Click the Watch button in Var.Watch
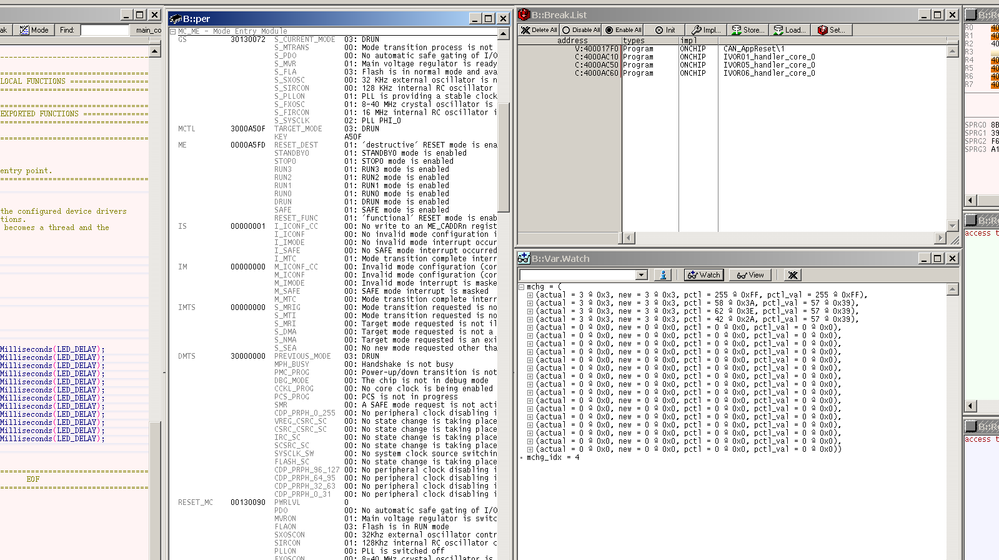Image resolution: width=999 pixels, height=560 pixels. click(x=703, y=275)
